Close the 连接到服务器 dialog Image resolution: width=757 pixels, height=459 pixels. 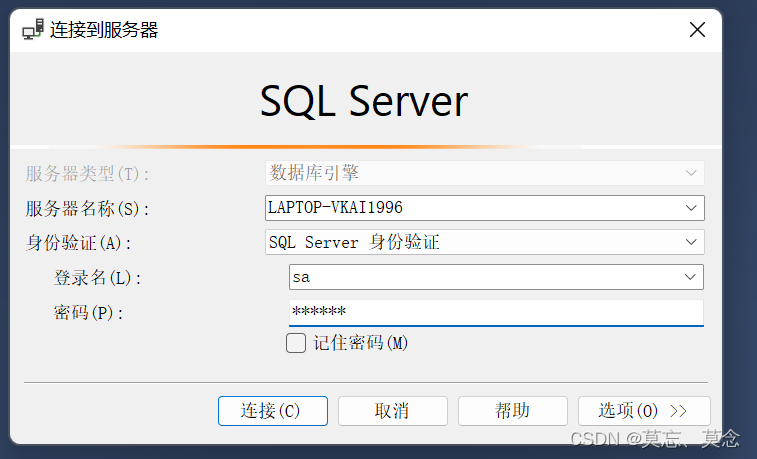[x=697, y=30]
